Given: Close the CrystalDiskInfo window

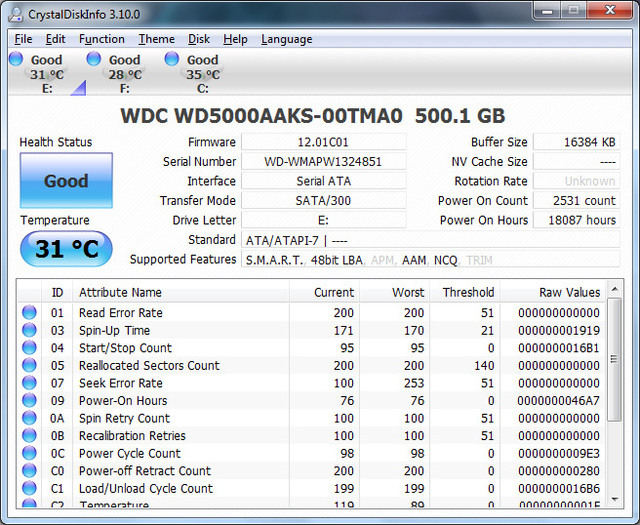Looking at the screenshot, I should (609, 11).
